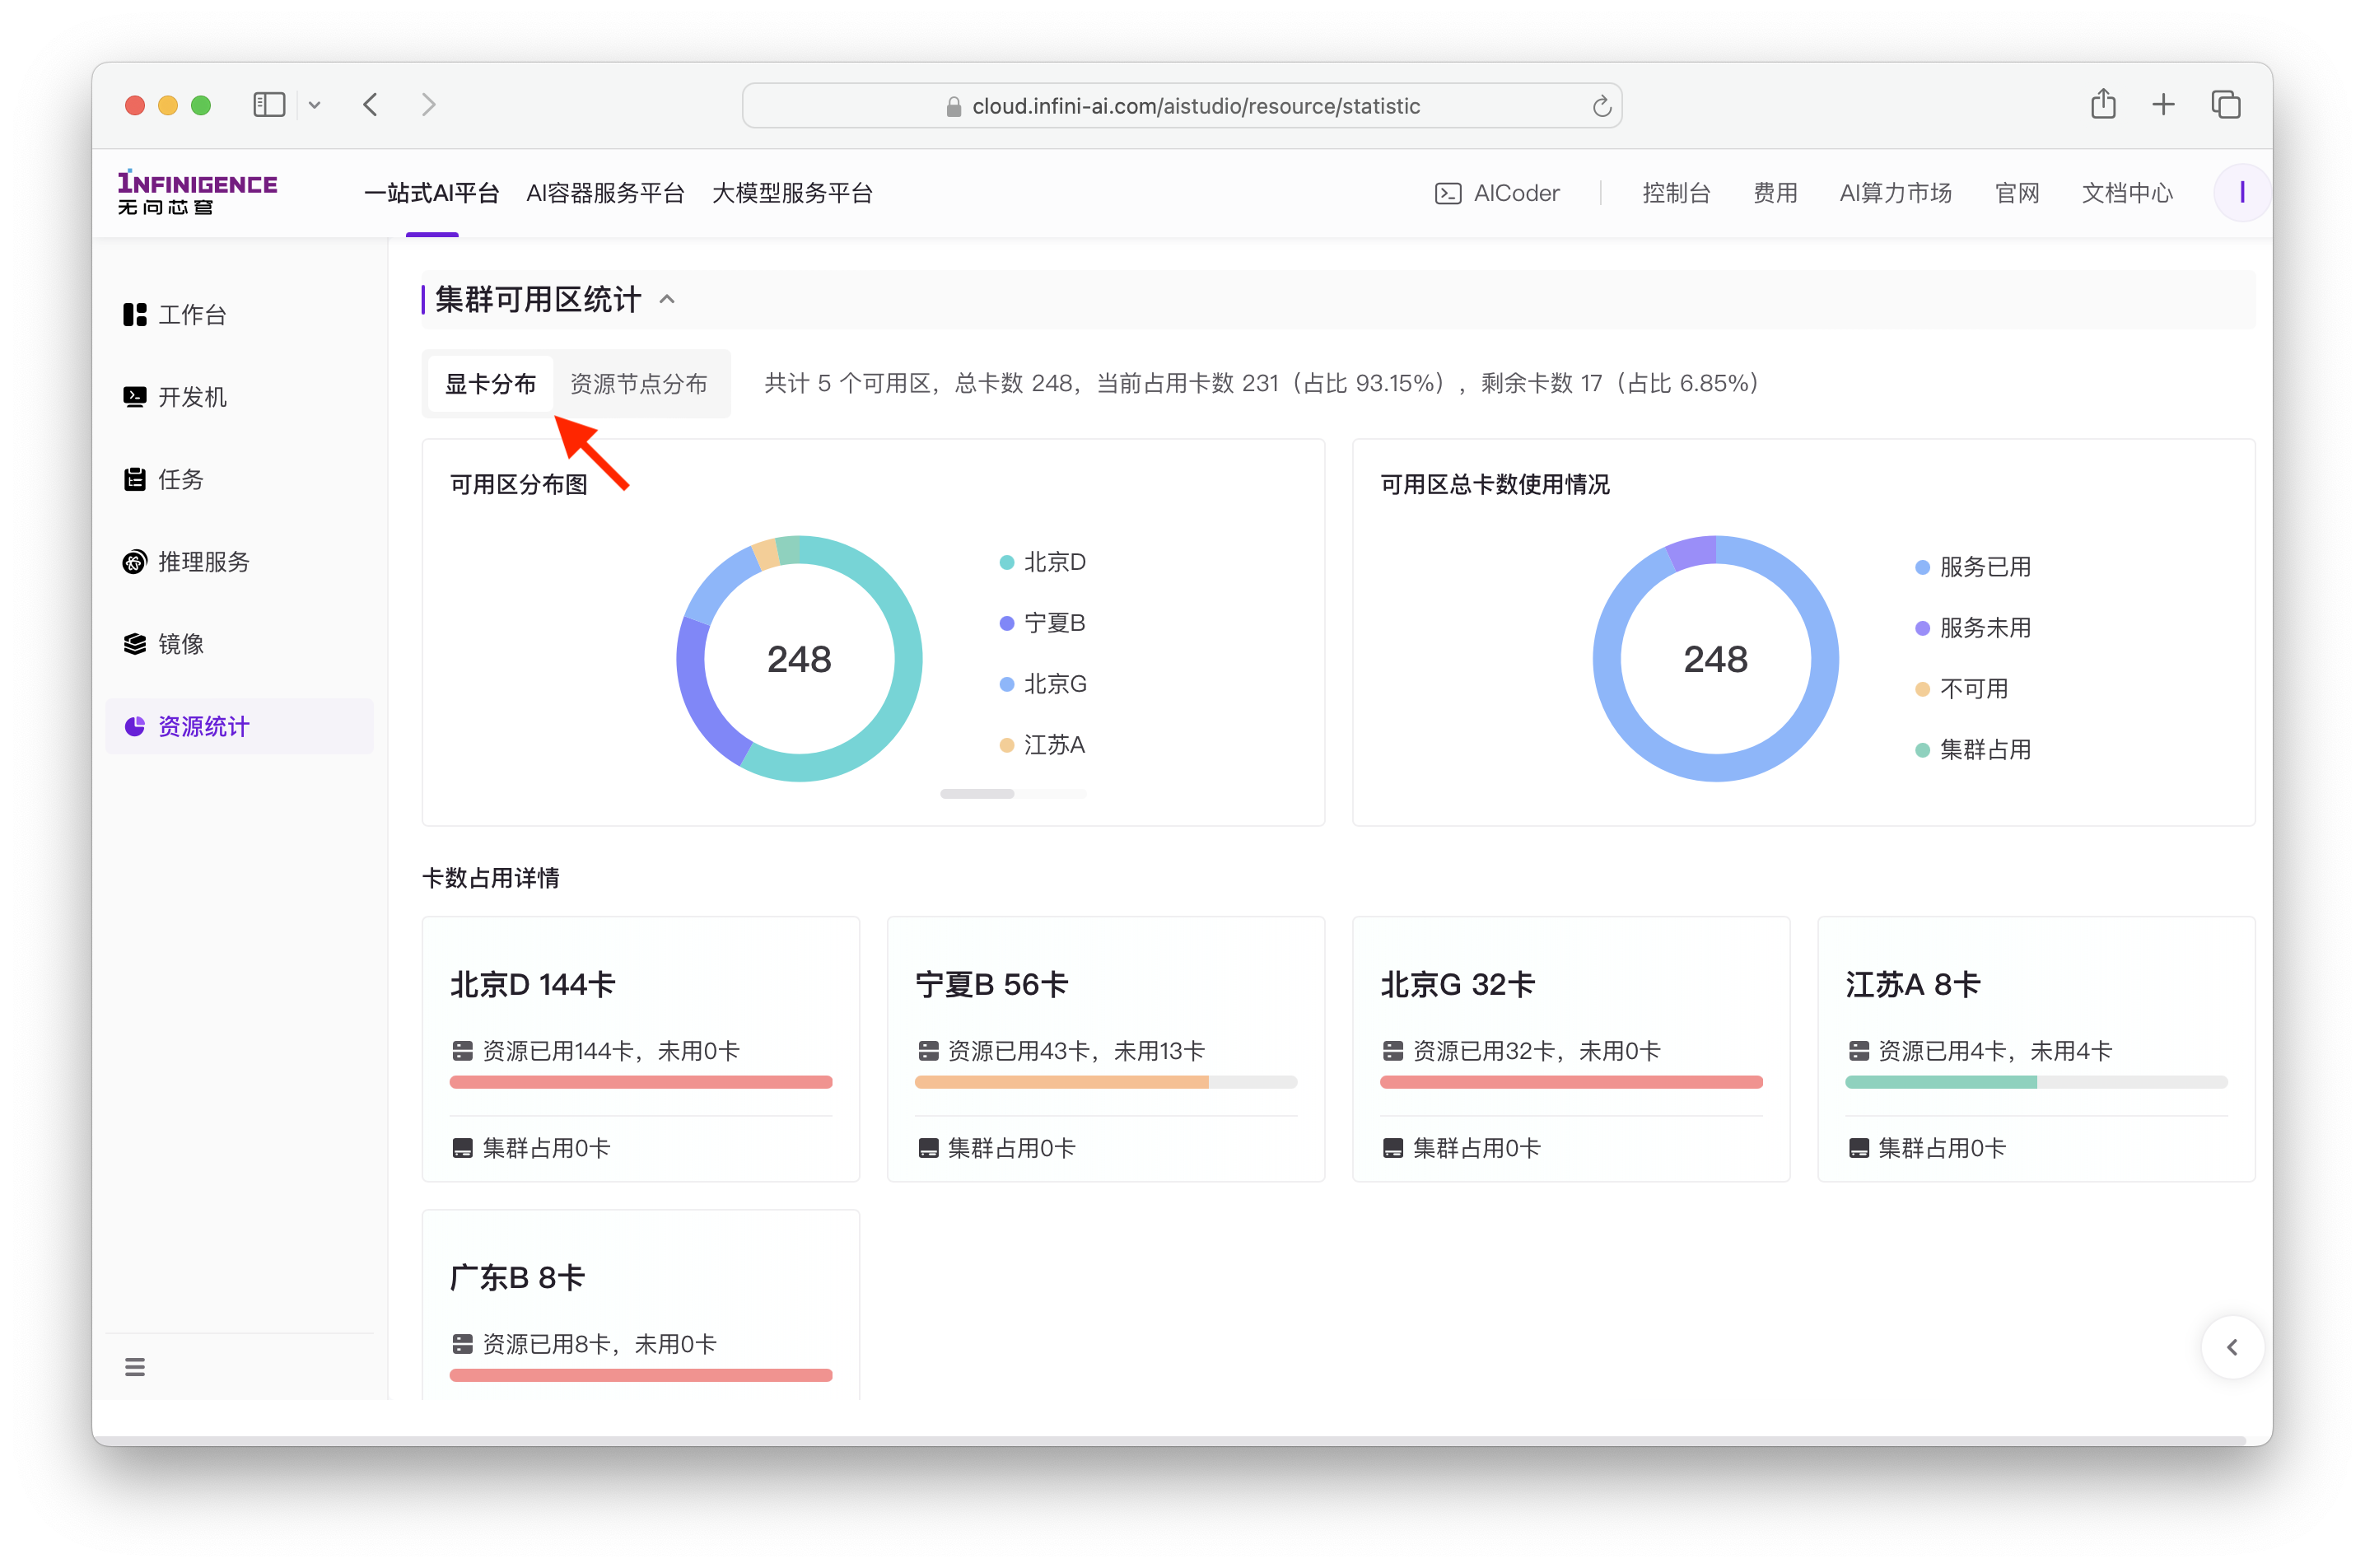Open the 文档中心 link
2365x1568 pixels.
2127,193
